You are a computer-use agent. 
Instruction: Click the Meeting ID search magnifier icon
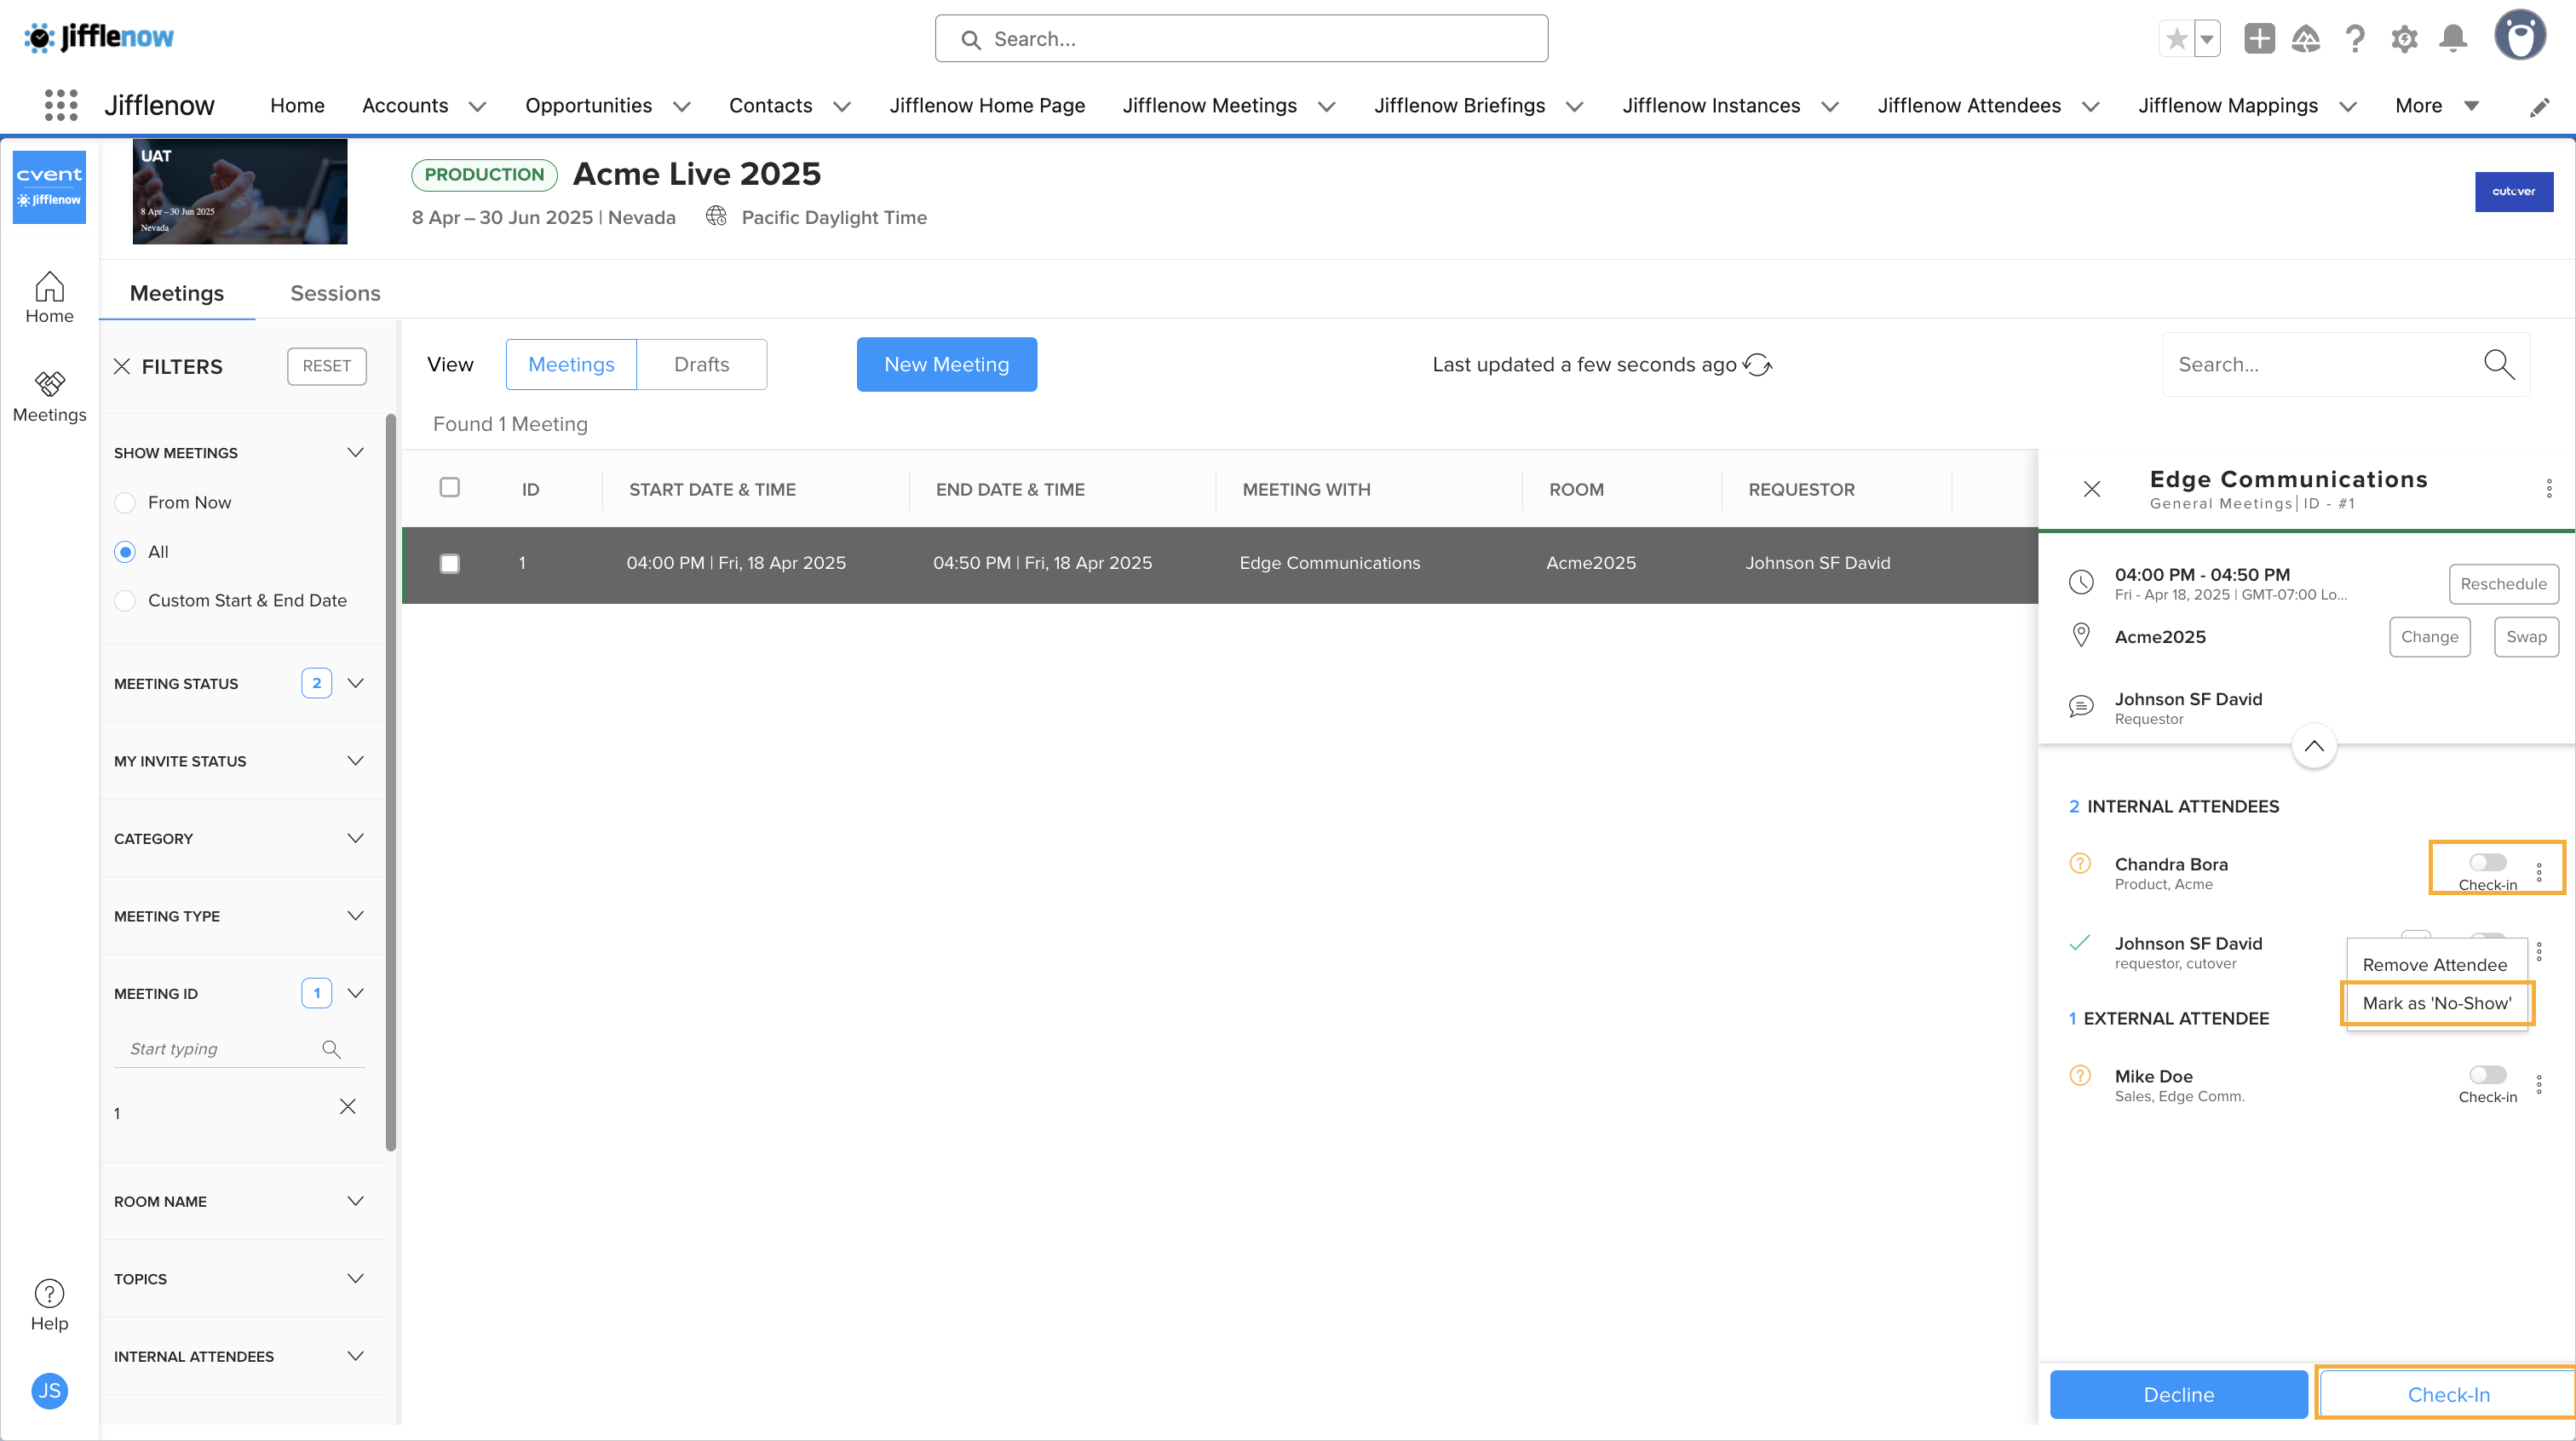point(331,1049)
